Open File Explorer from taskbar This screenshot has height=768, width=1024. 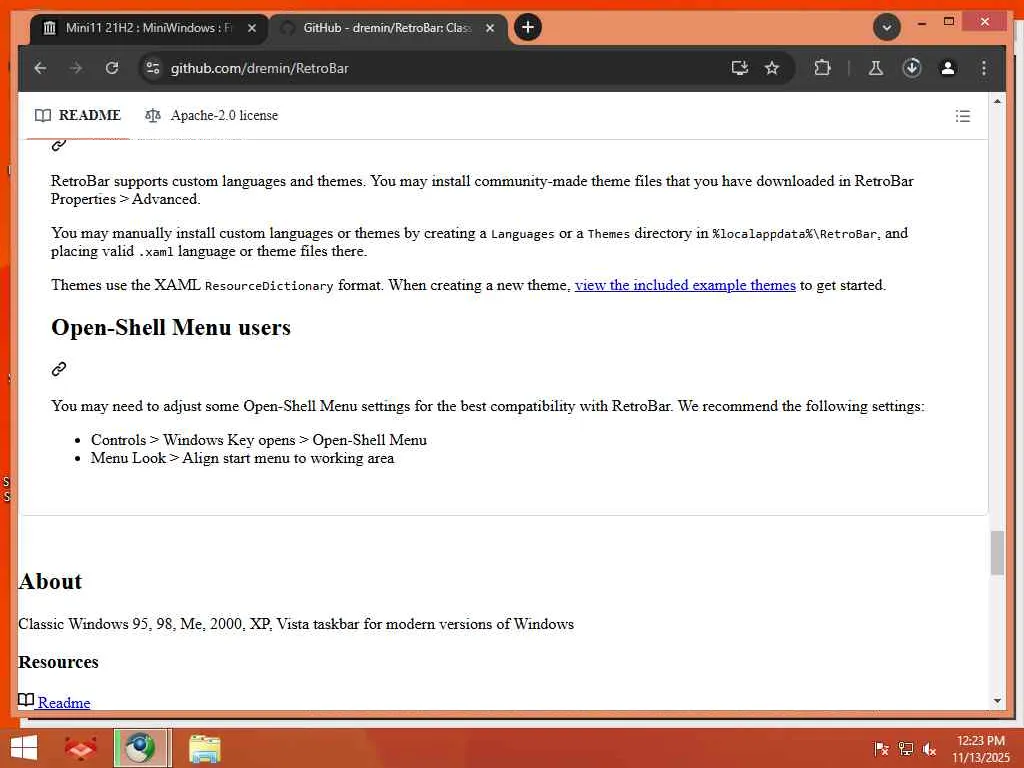tap(204, 748)
